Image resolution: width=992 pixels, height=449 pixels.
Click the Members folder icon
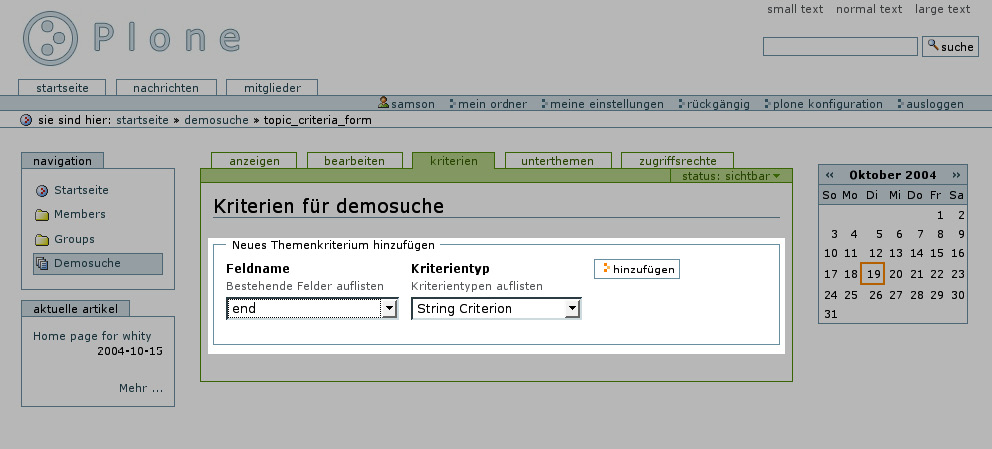[42, 215]
